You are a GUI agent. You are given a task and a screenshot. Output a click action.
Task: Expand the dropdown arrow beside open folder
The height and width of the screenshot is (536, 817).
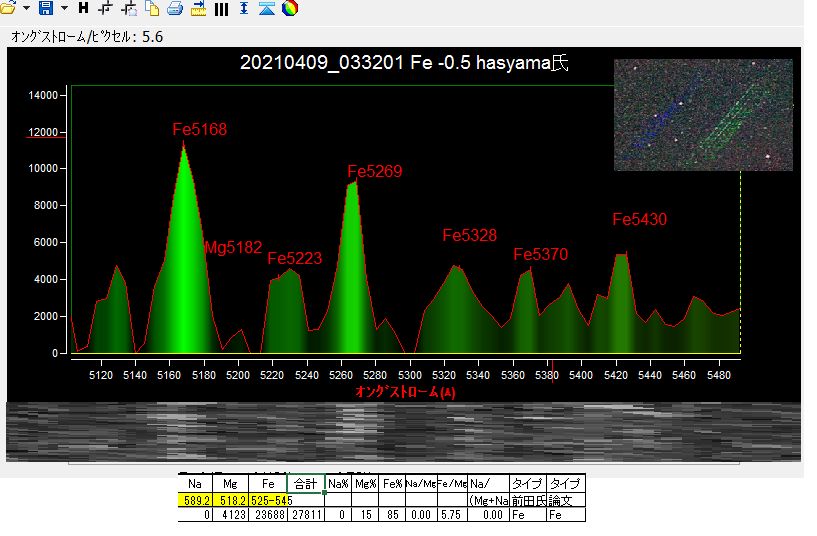(26, 8)
